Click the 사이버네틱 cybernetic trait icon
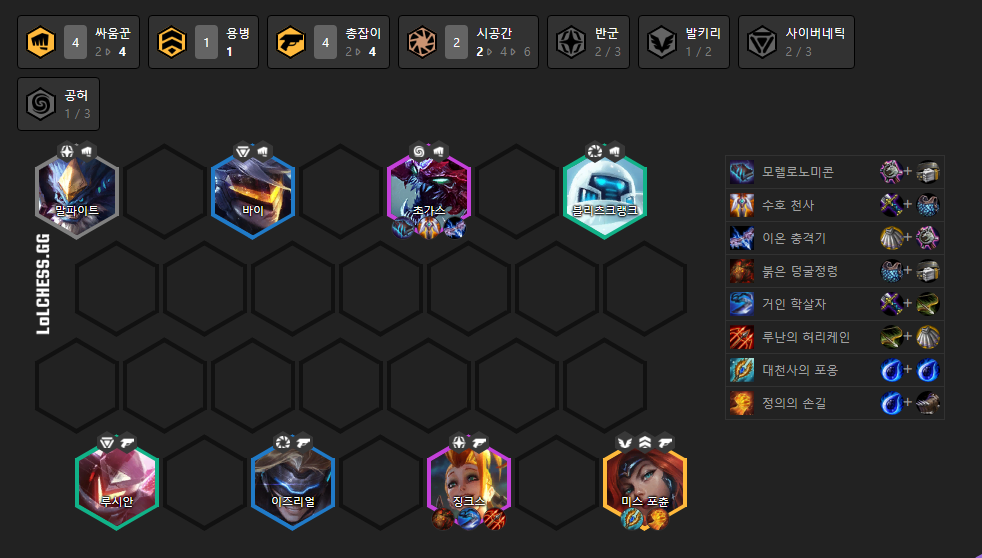The height and width of the screenshot is (558, 982). (x=762, y=43)
